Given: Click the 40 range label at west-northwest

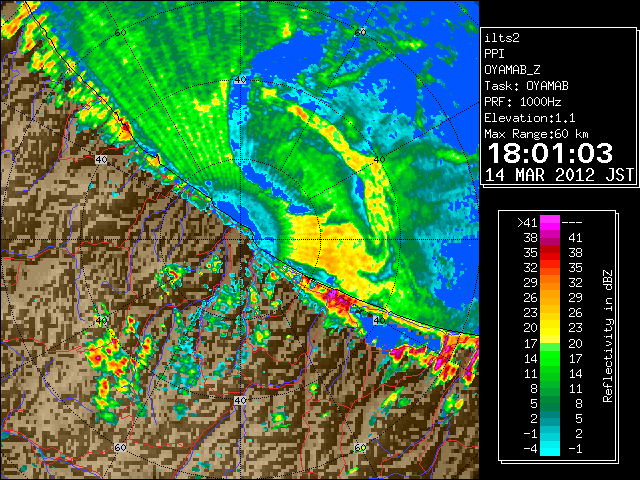Looking at the screenshot, I should point(101,160).
